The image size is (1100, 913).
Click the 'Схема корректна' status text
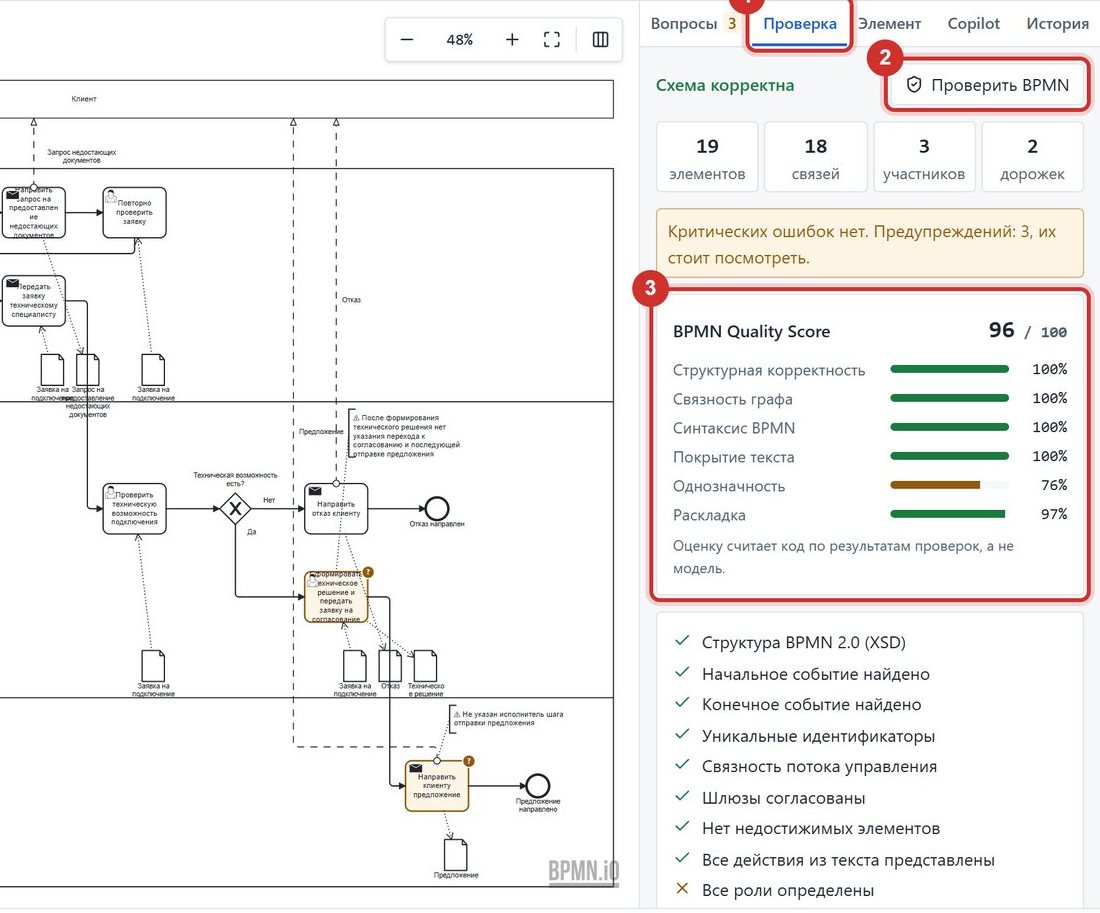point(725,86)
